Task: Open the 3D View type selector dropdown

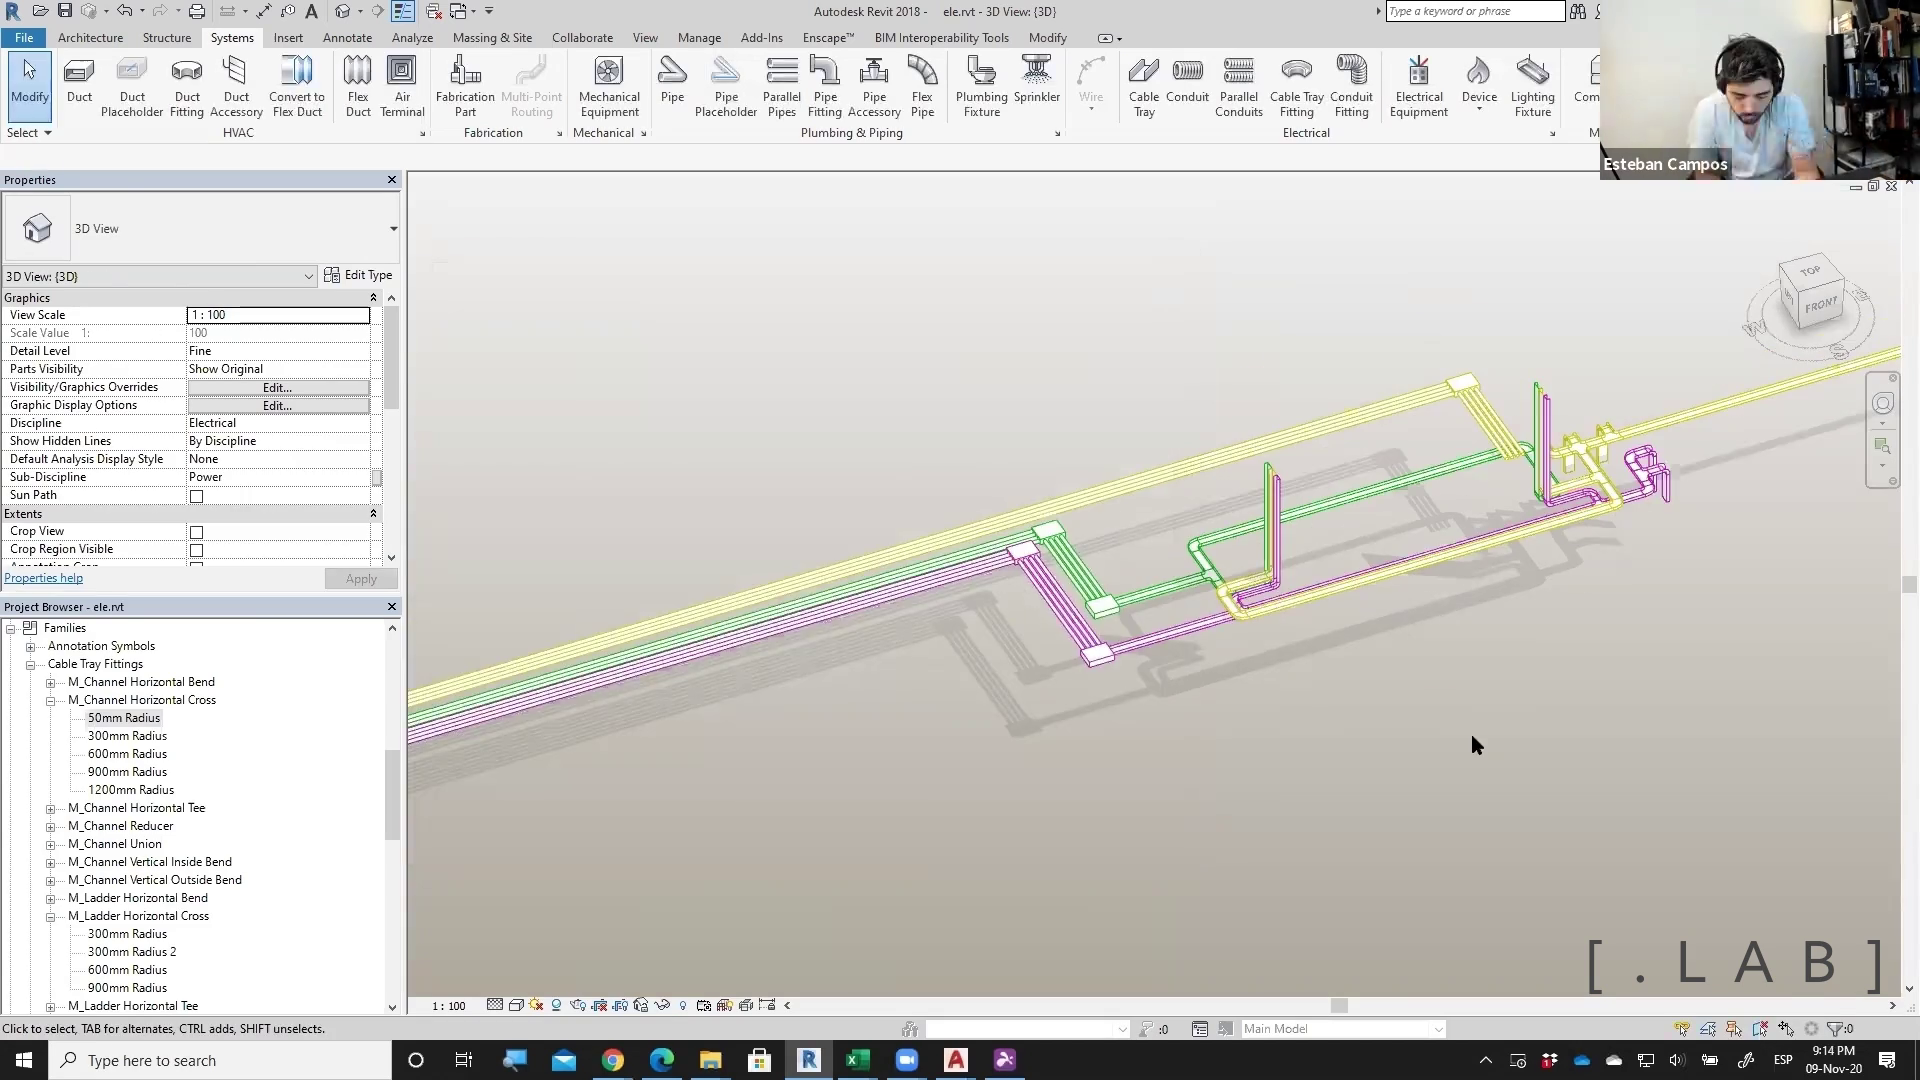Action: coord(393,229)
